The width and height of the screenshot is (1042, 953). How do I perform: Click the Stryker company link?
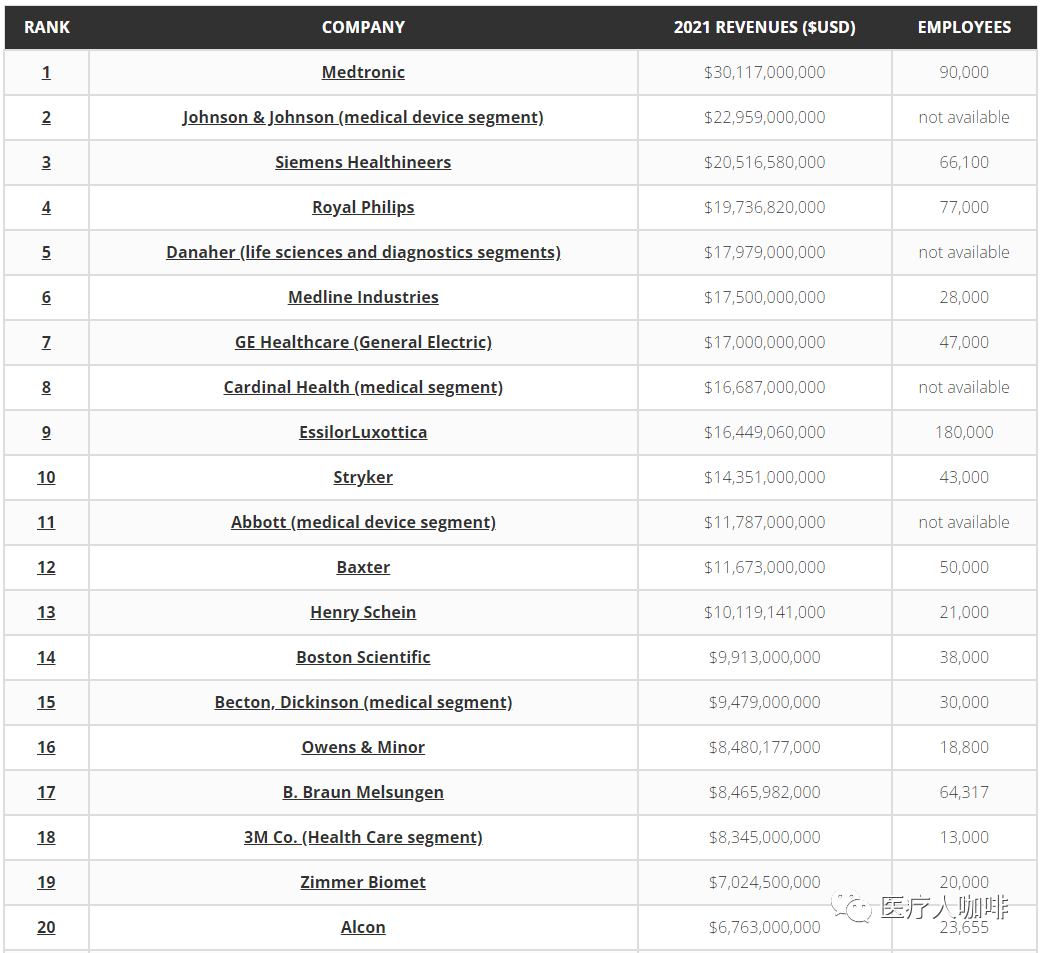point(363,477)
